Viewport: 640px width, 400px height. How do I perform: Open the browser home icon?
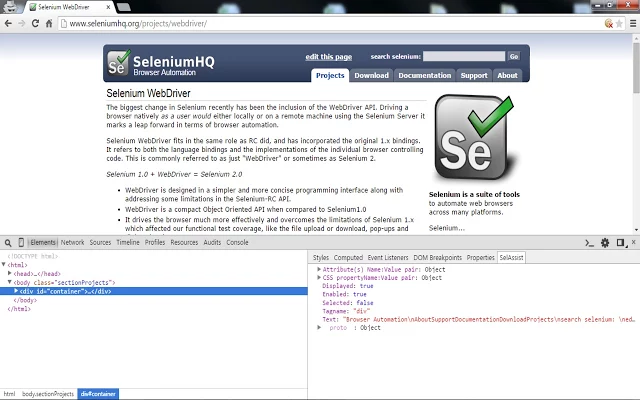(x=49, y=23)
